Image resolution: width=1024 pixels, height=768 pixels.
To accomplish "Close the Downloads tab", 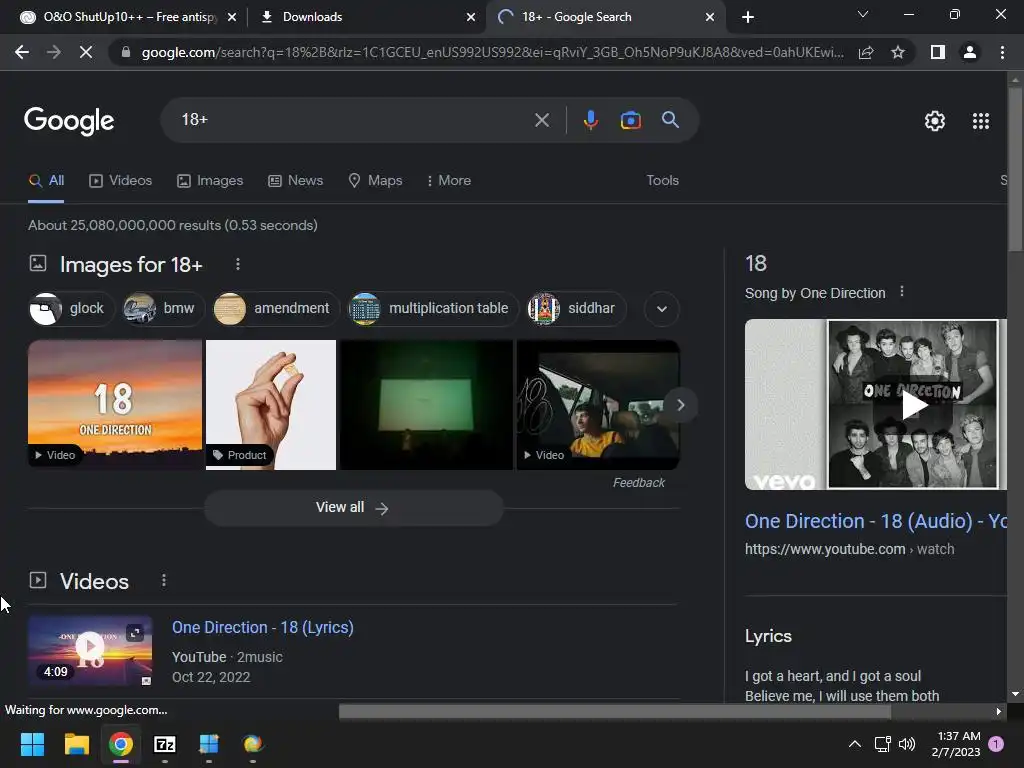I will [471, 17].
